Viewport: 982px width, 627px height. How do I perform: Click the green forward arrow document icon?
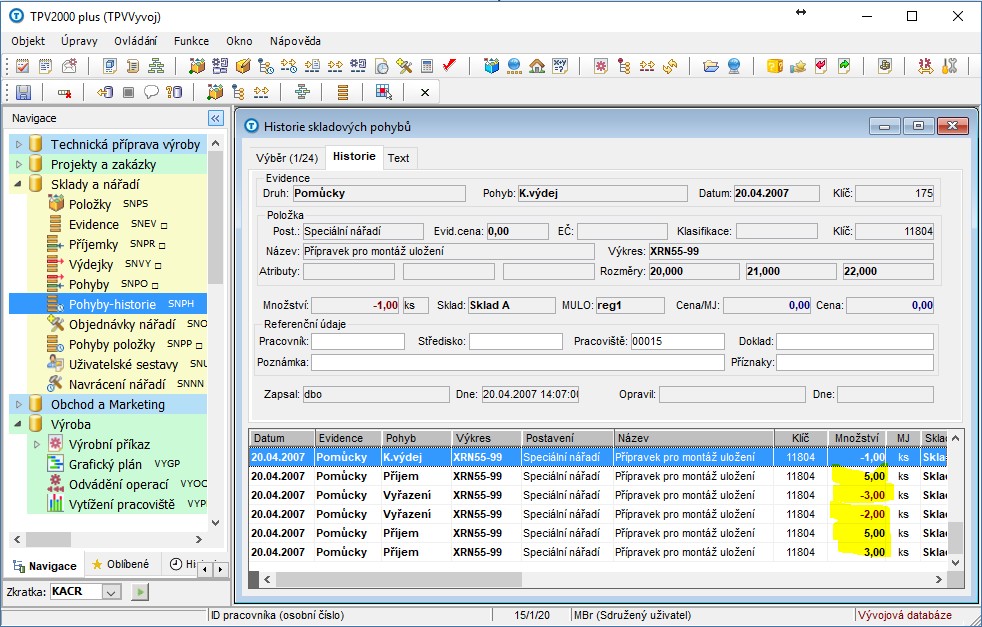click(x=844, y=66)
